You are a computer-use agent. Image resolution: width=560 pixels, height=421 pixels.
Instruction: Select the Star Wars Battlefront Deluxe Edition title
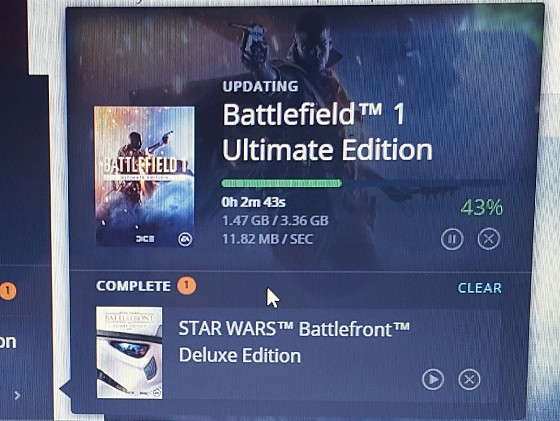(294, 342)
